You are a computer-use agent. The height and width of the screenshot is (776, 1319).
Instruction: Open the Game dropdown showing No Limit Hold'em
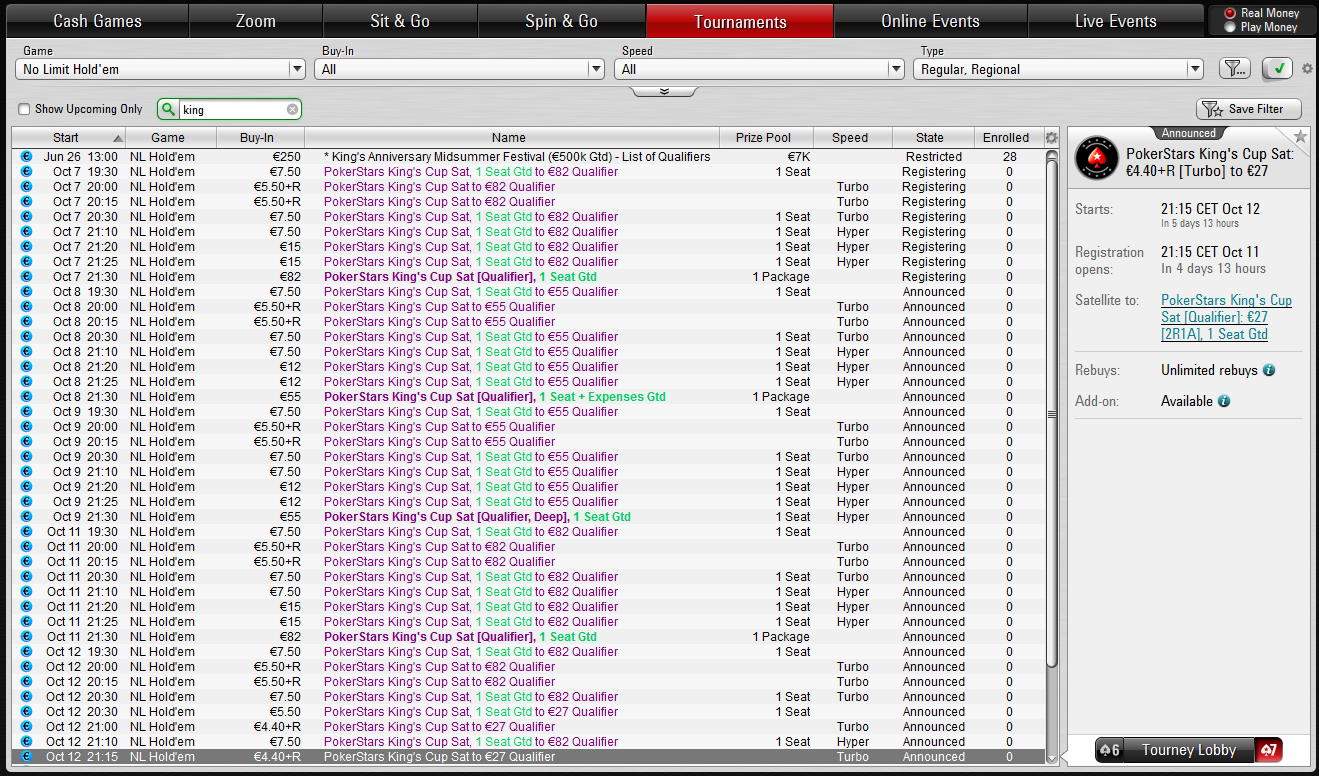click(x=160, y=69)
